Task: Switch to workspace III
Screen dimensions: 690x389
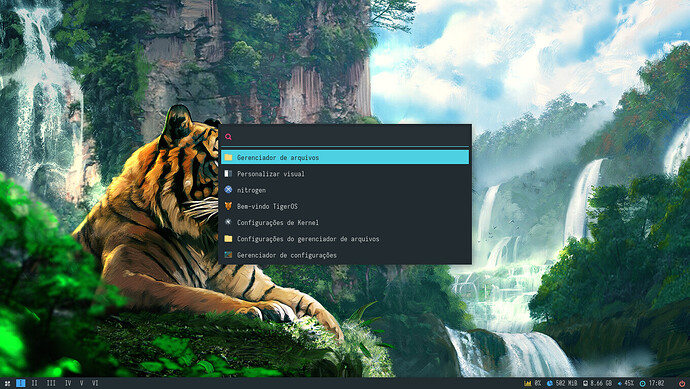Action: click(x=51, y=383)
